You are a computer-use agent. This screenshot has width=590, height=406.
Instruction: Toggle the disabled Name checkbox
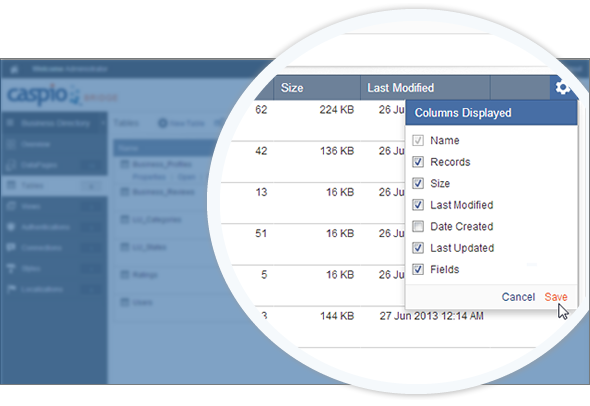pyautogui.click(x=418, y=140)
